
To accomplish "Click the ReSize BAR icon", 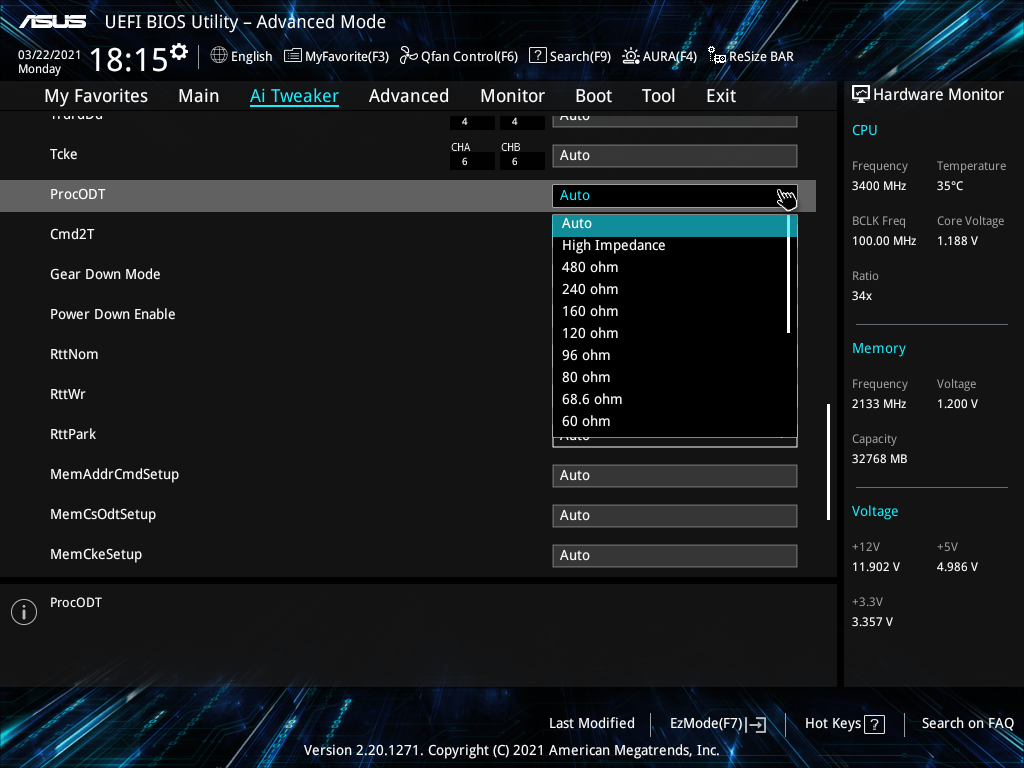I will pyautogui.click(x=716, y=56).
